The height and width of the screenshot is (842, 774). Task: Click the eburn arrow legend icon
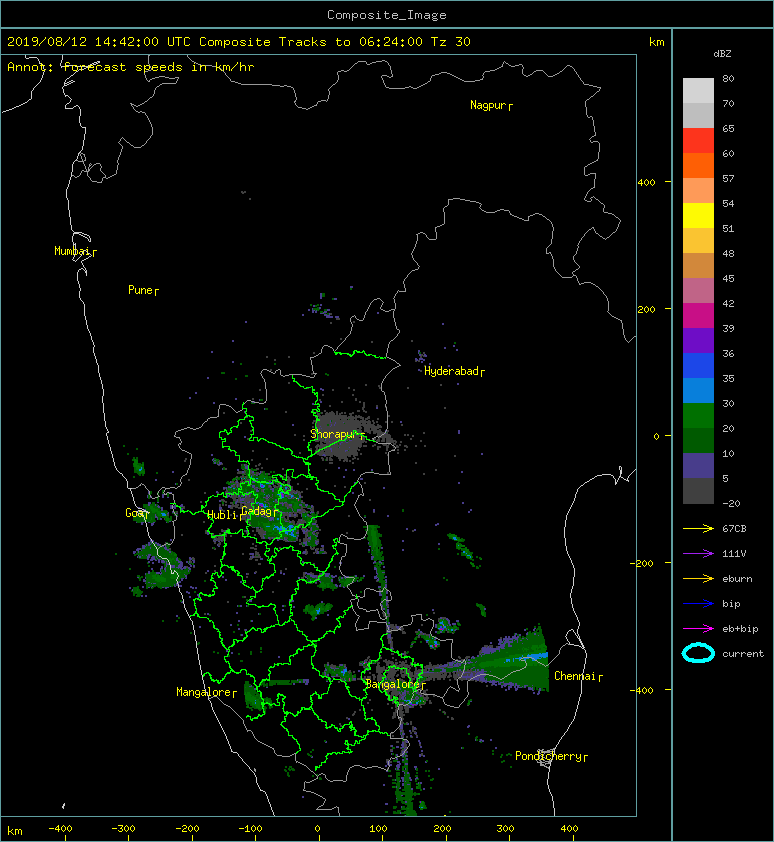click(x=698, y=578)
